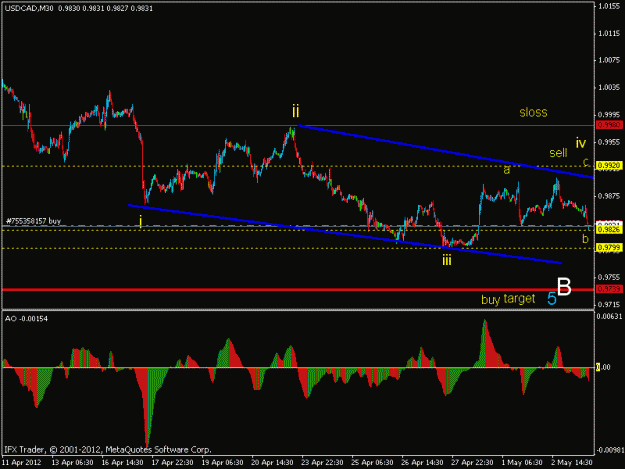Click the 0.9755 price axis label

point(609,277)
